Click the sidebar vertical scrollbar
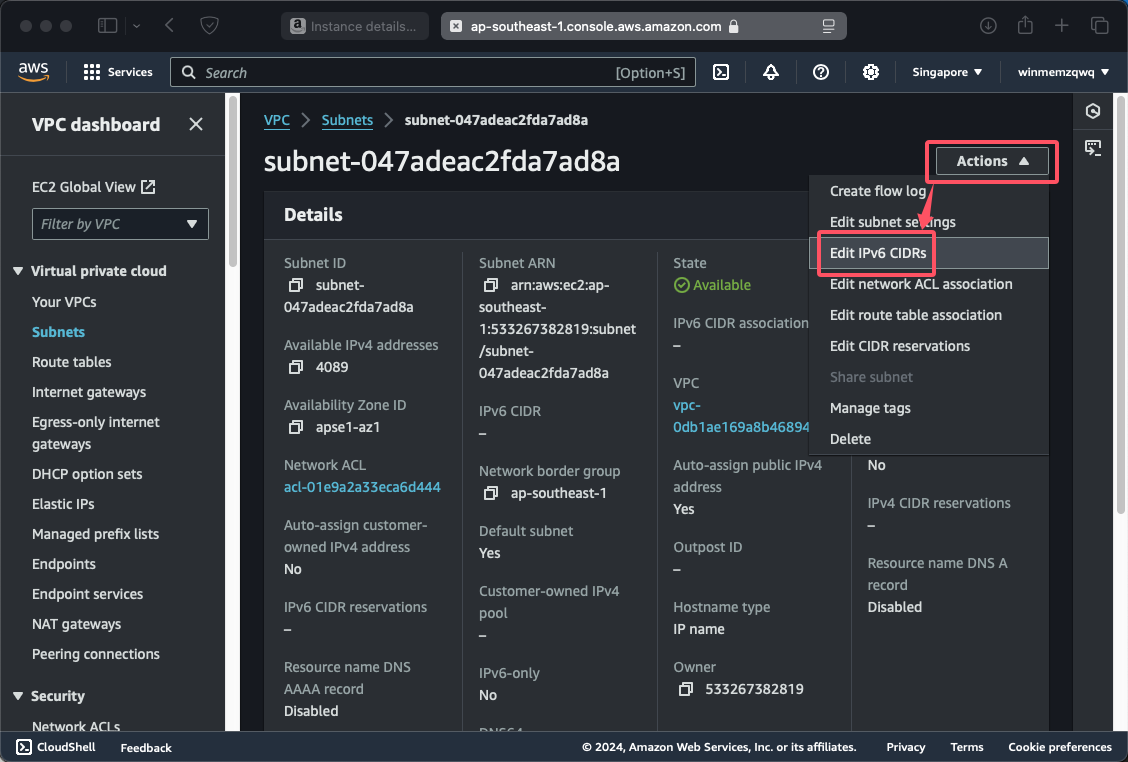Screen dimensions: 1128x762 [x=232, y=183]
